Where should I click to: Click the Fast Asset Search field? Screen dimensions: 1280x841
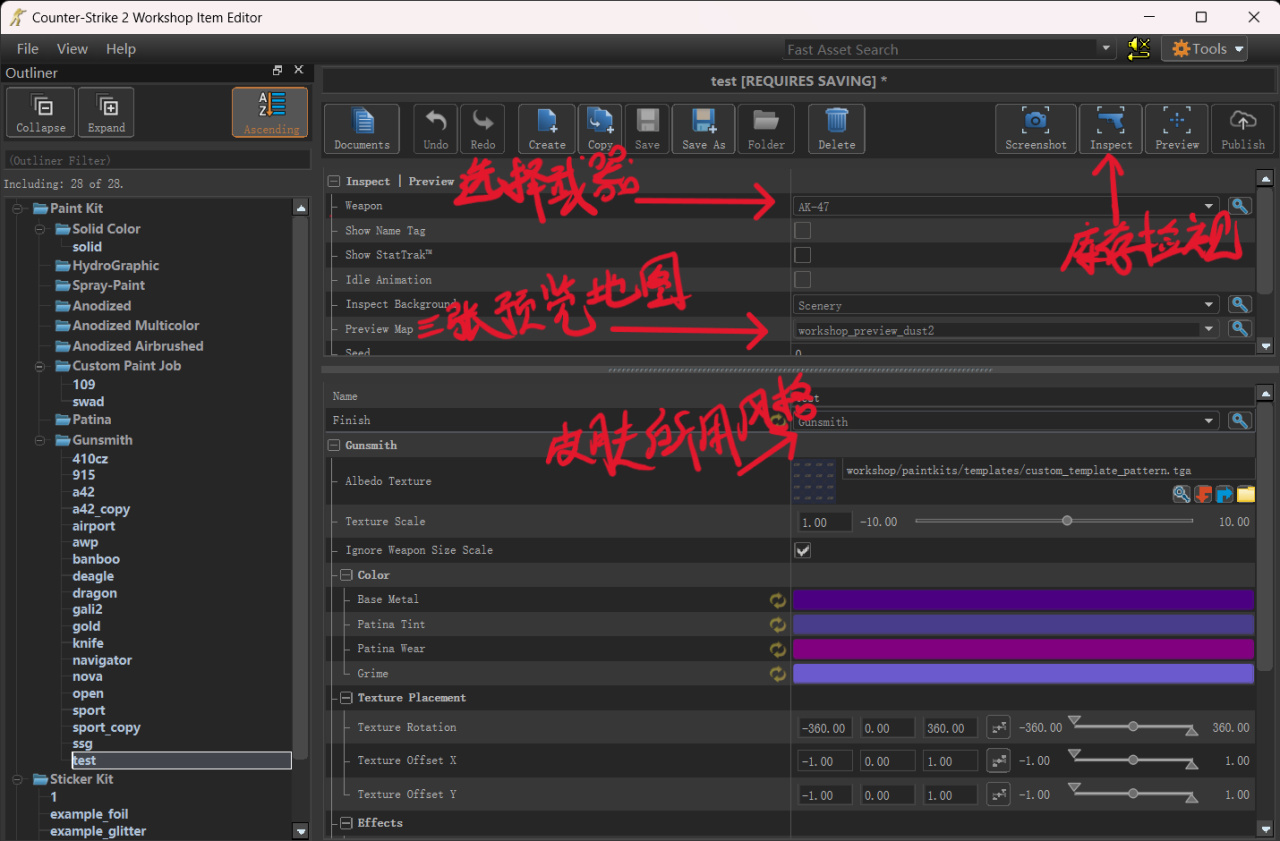tap(941, 49)
